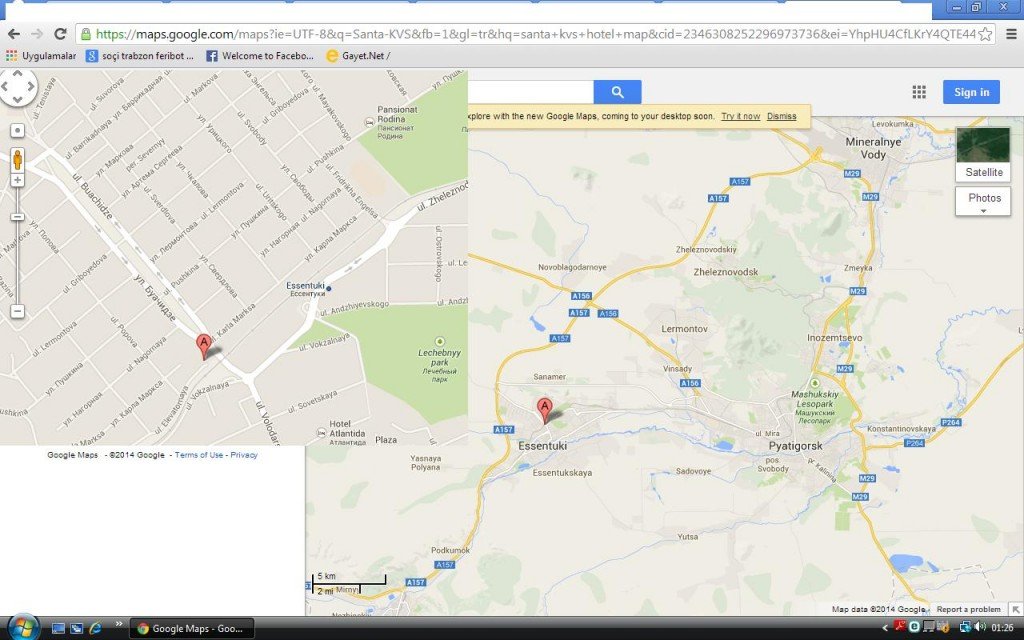Pick up the Street View pegman

(17, 159)
